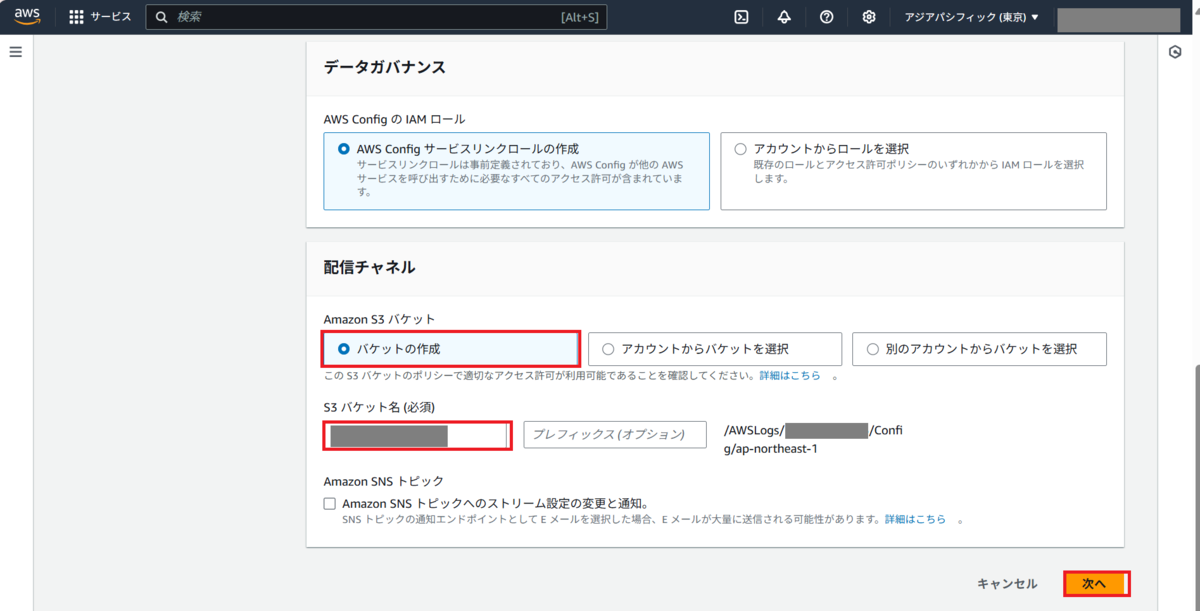Open the help question mark icon
The height and width of the screenshot is (611, 1200).
point(827,17)
